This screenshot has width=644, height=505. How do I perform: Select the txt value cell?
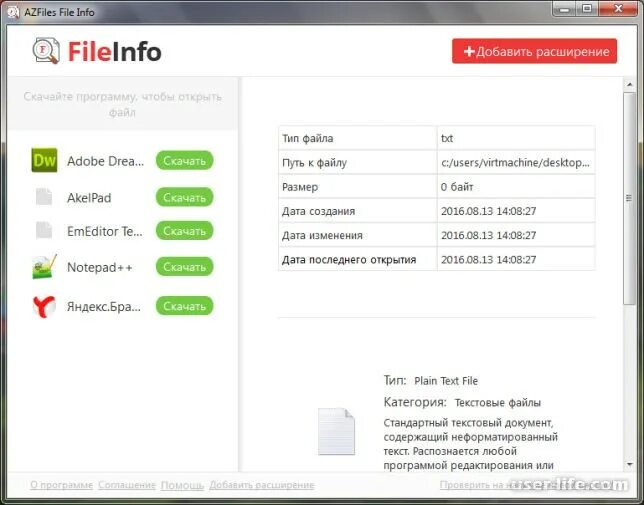pyautogui.click(x=516, y=138)
